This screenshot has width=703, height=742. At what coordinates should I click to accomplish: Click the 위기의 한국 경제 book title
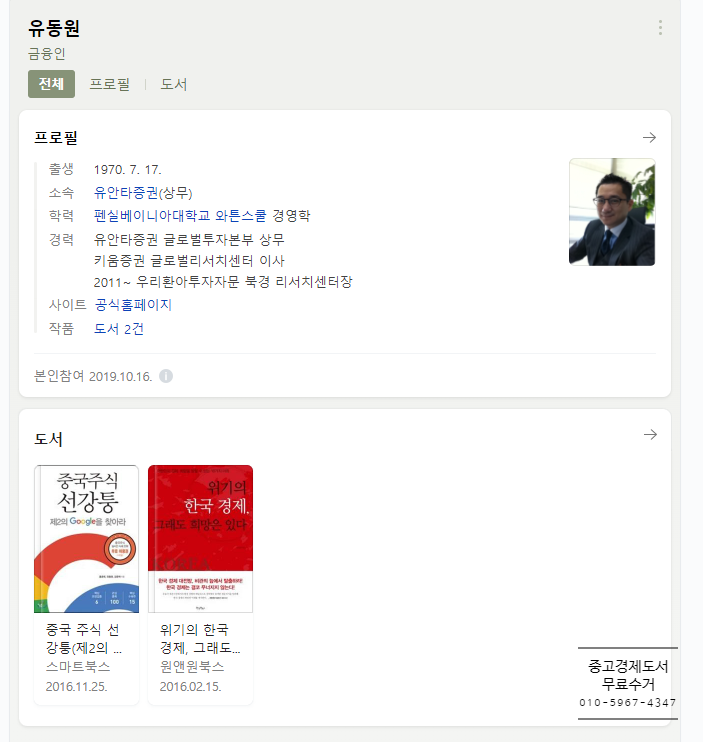click(x=200, y=638)
